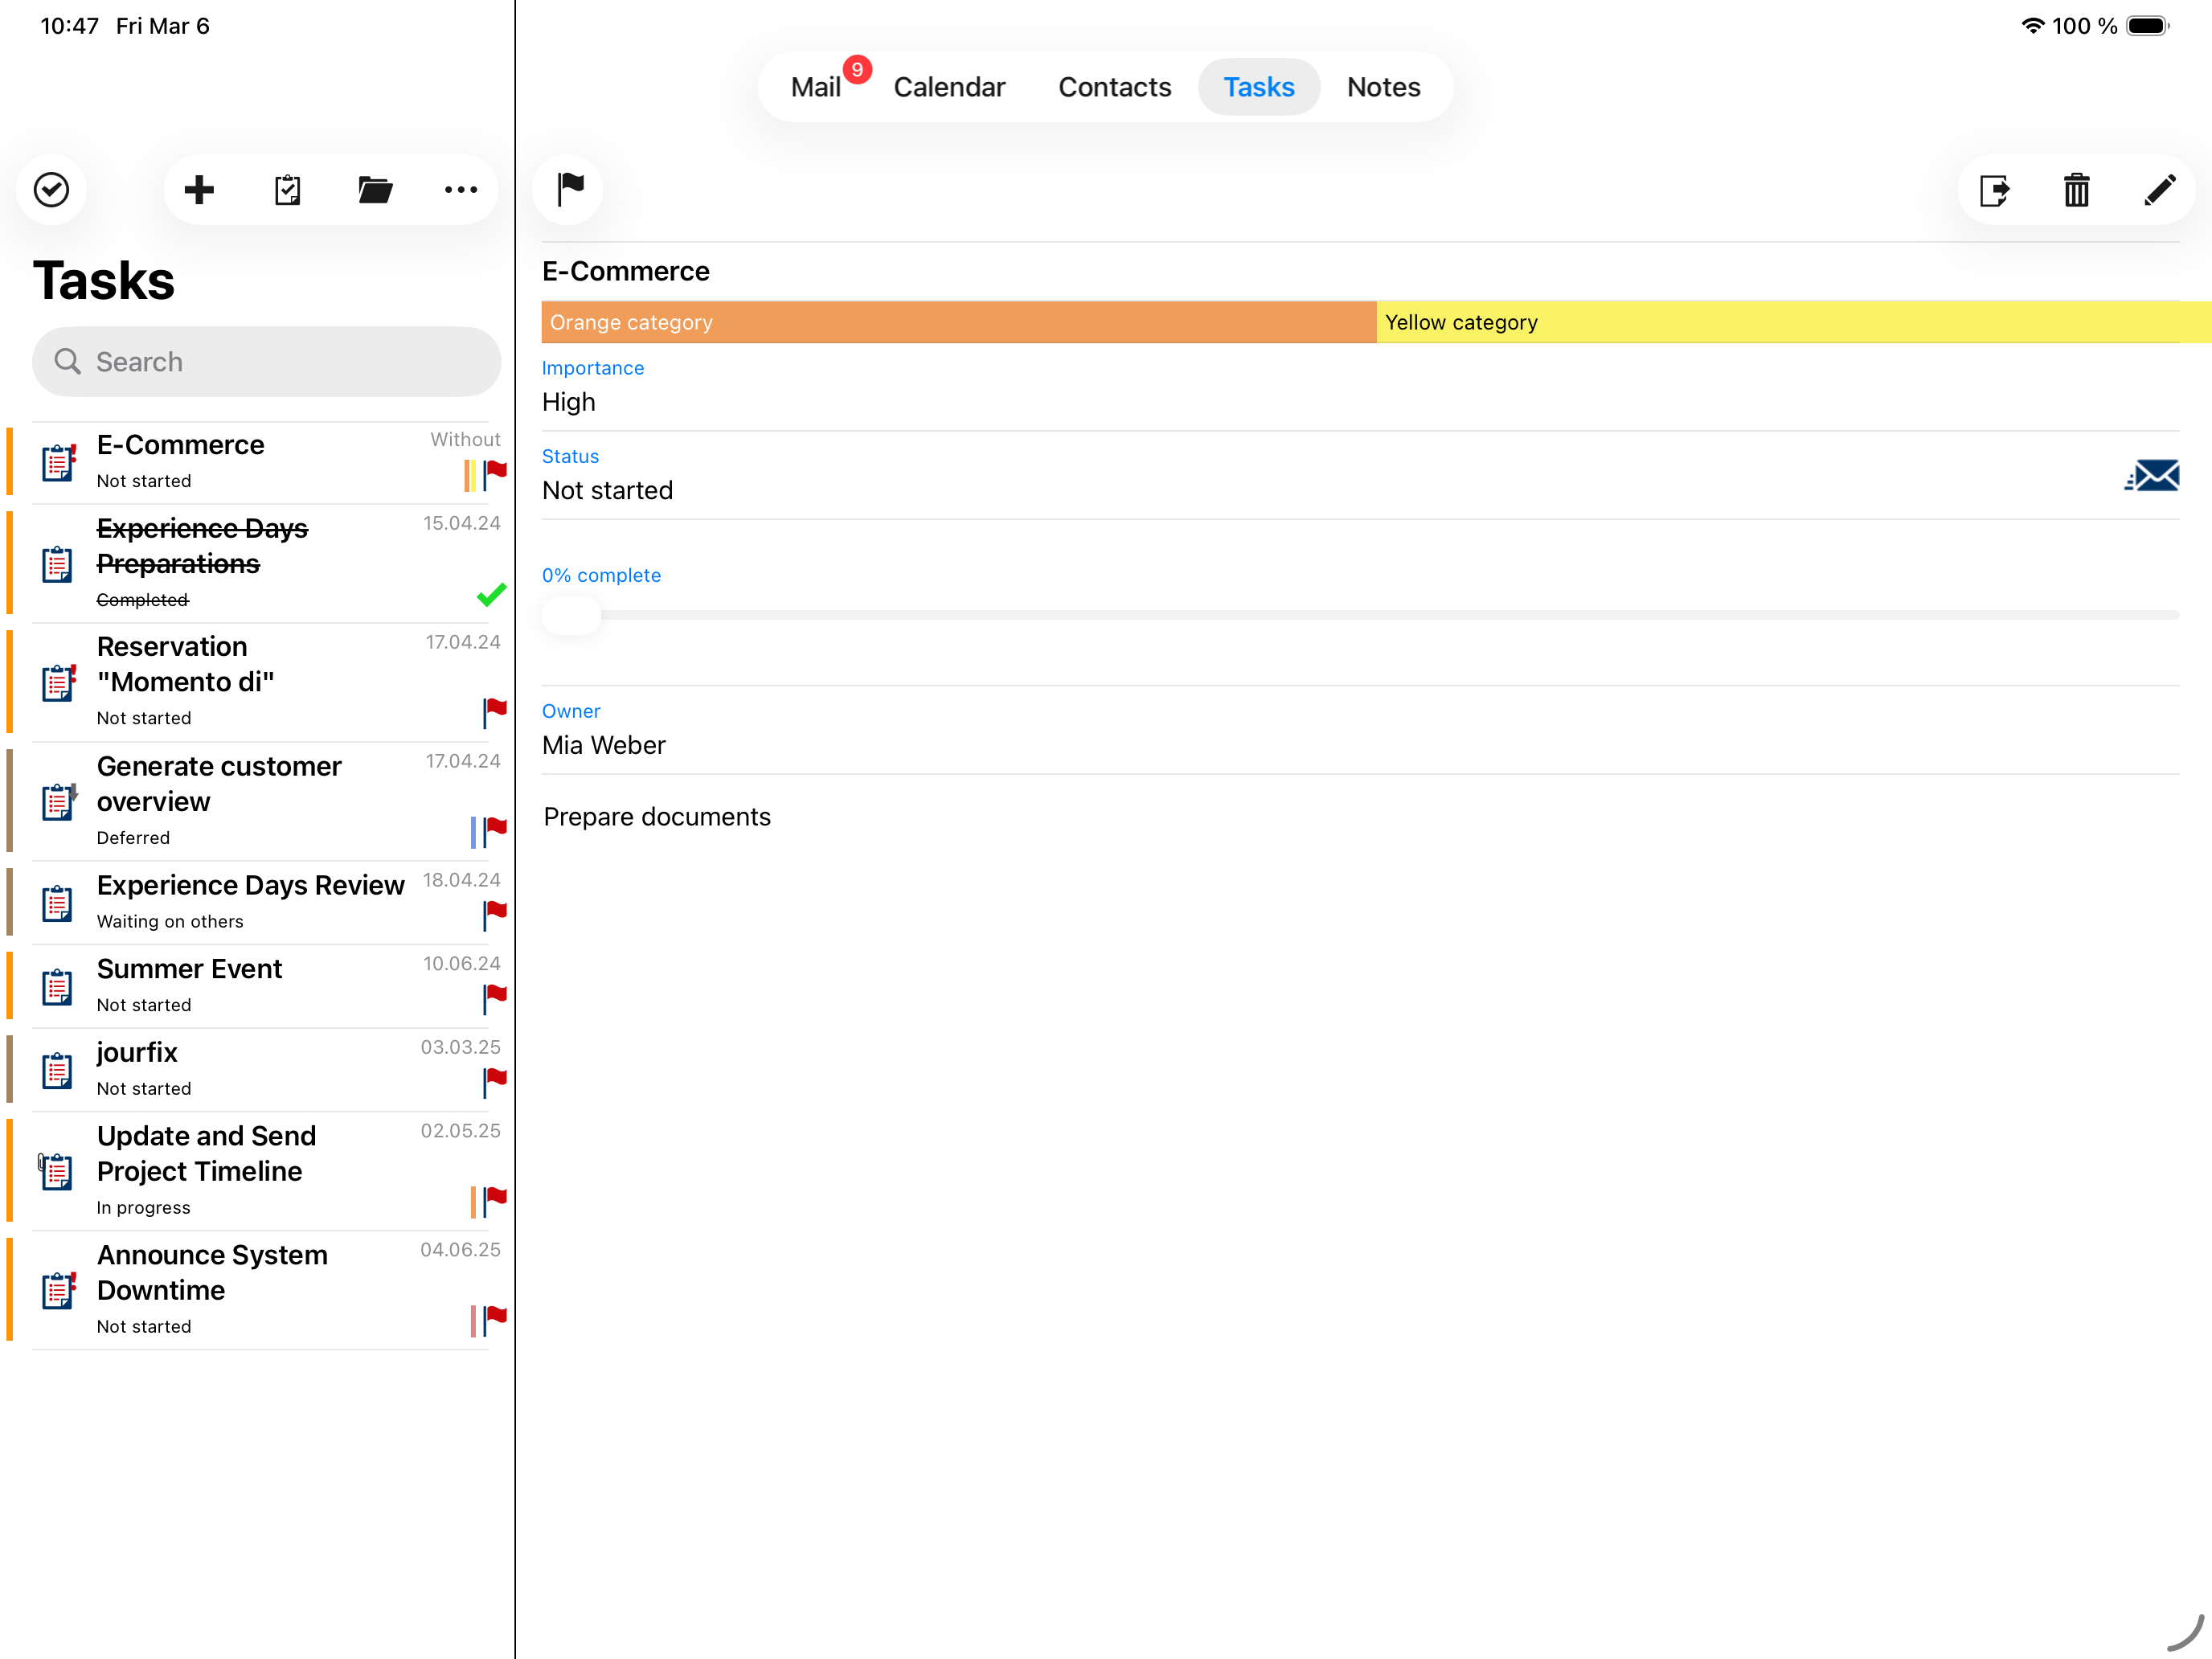The height and width of the screenshot is (1659, 2212).
Task: Tap clipboard icon of Generate customer overview
Action: [x=58, y=802]
